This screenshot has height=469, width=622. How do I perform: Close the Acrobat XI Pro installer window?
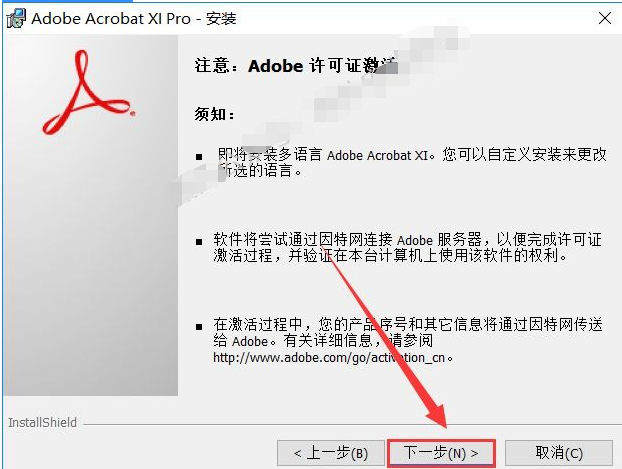(x=605, y=18)
